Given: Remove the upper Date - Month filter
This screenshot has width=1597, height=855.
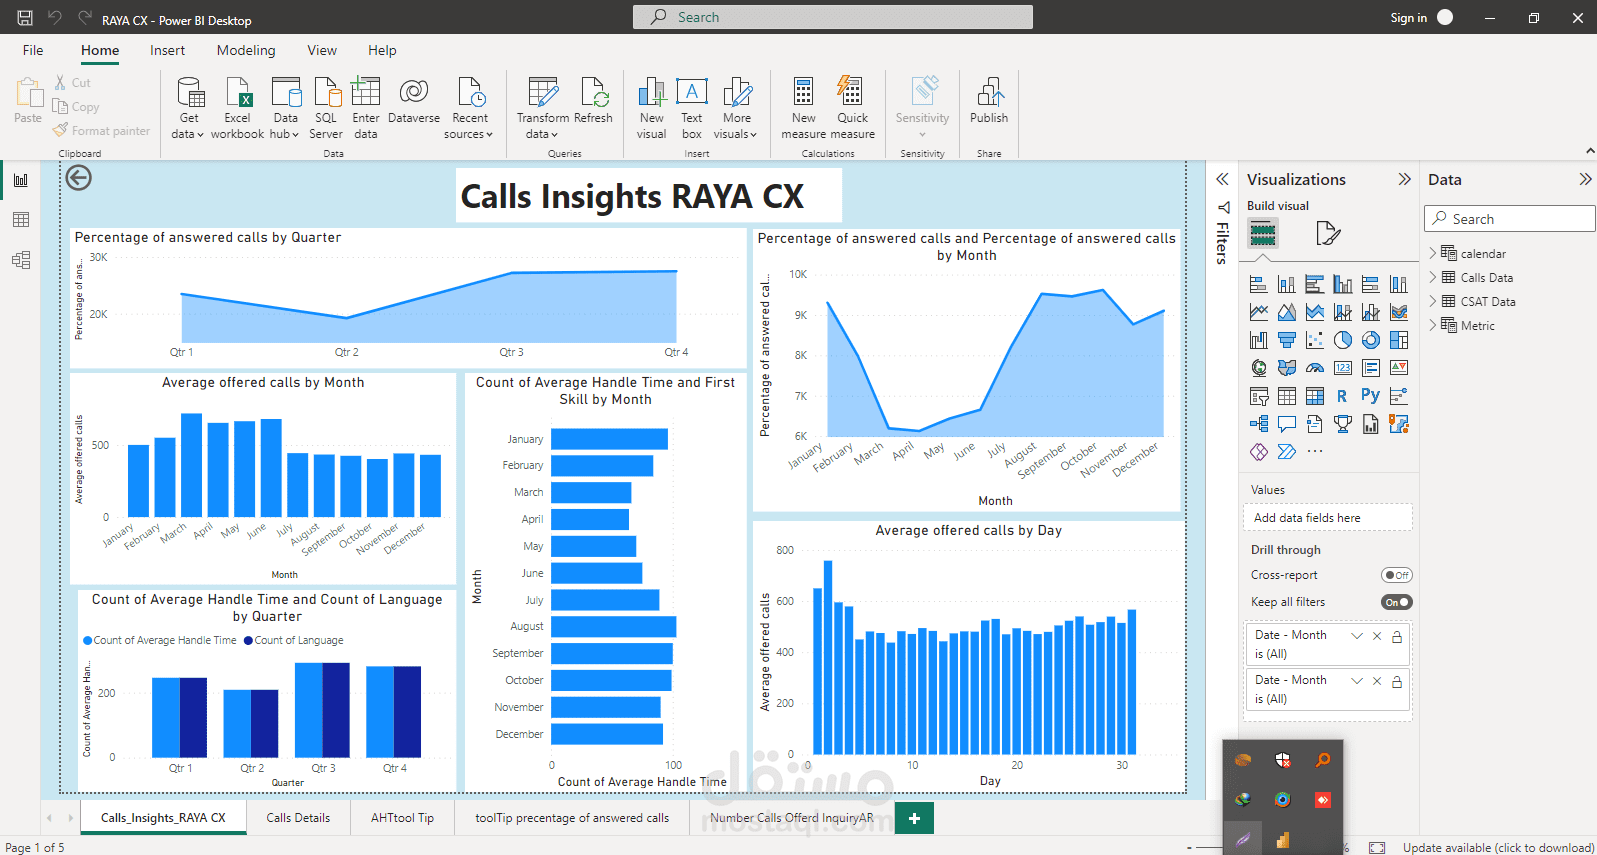Looking at the screenshot, I should [1377, 636].
